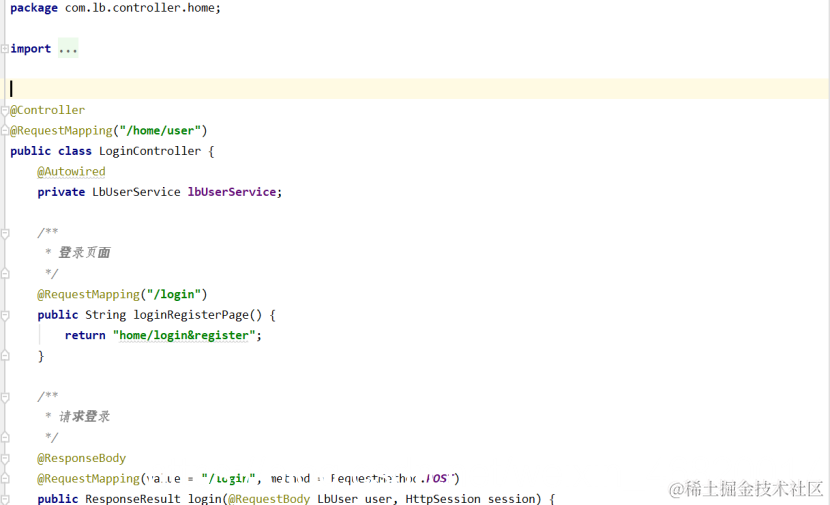The width and height of the screenshot is (830, 505).
Task: Click the @Controller annotation text
Action: (x=48, y=110)
